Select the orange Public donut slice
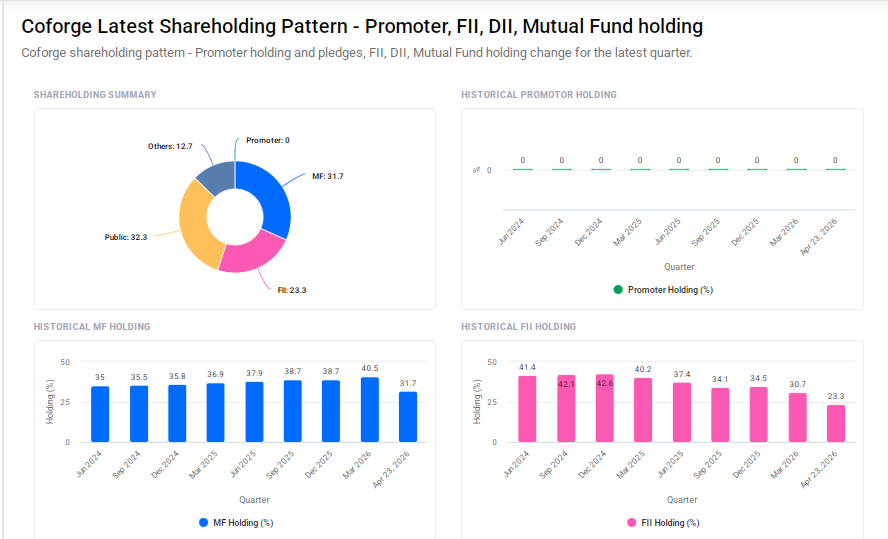Viewport: 888px width, 539px height. click(195, 226)
